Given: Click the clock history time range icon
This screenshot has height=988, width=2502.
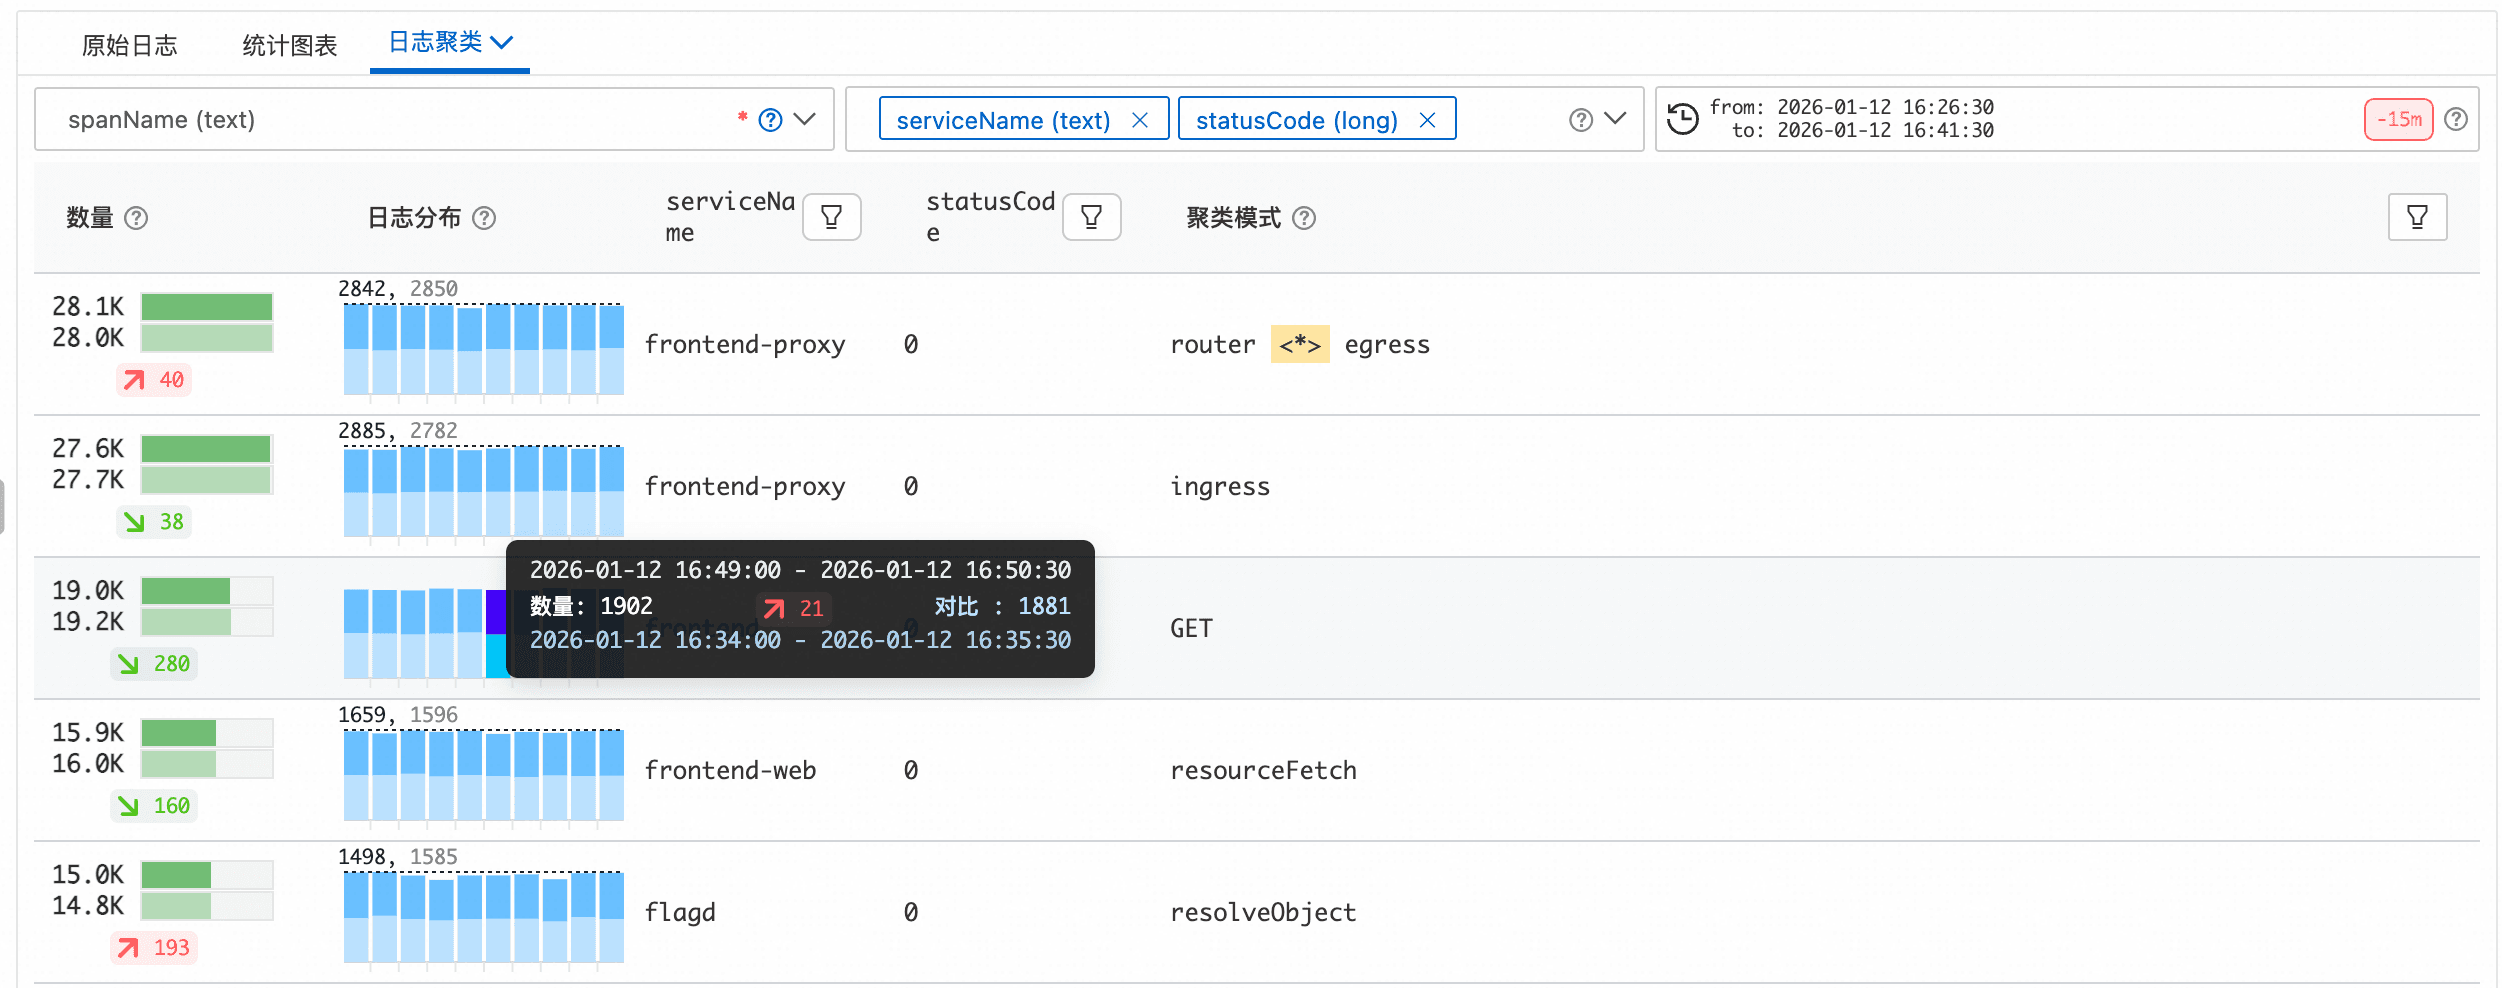Looking at the screenshot, I should (x=1683, y=119).
